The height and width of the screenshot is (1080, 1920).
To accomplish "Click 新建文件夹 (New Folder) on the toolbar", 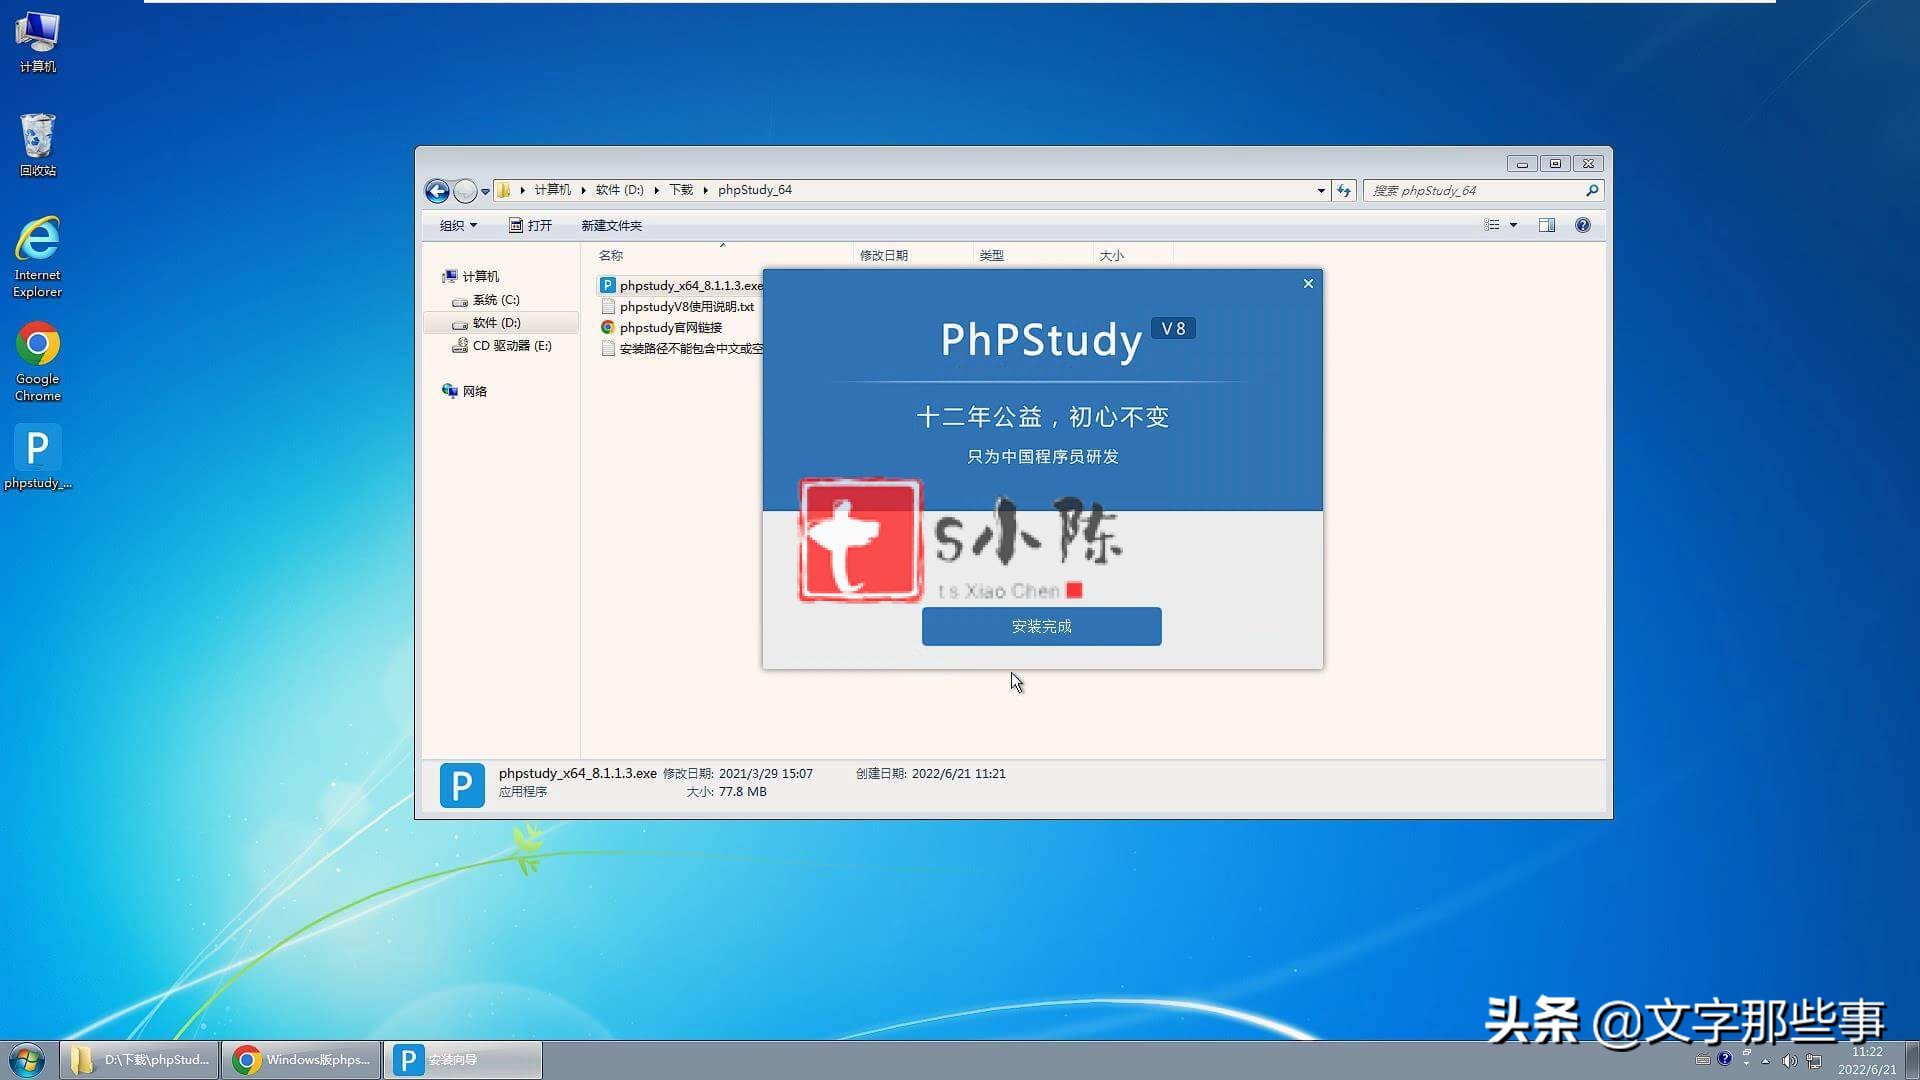I will (610, 225).
